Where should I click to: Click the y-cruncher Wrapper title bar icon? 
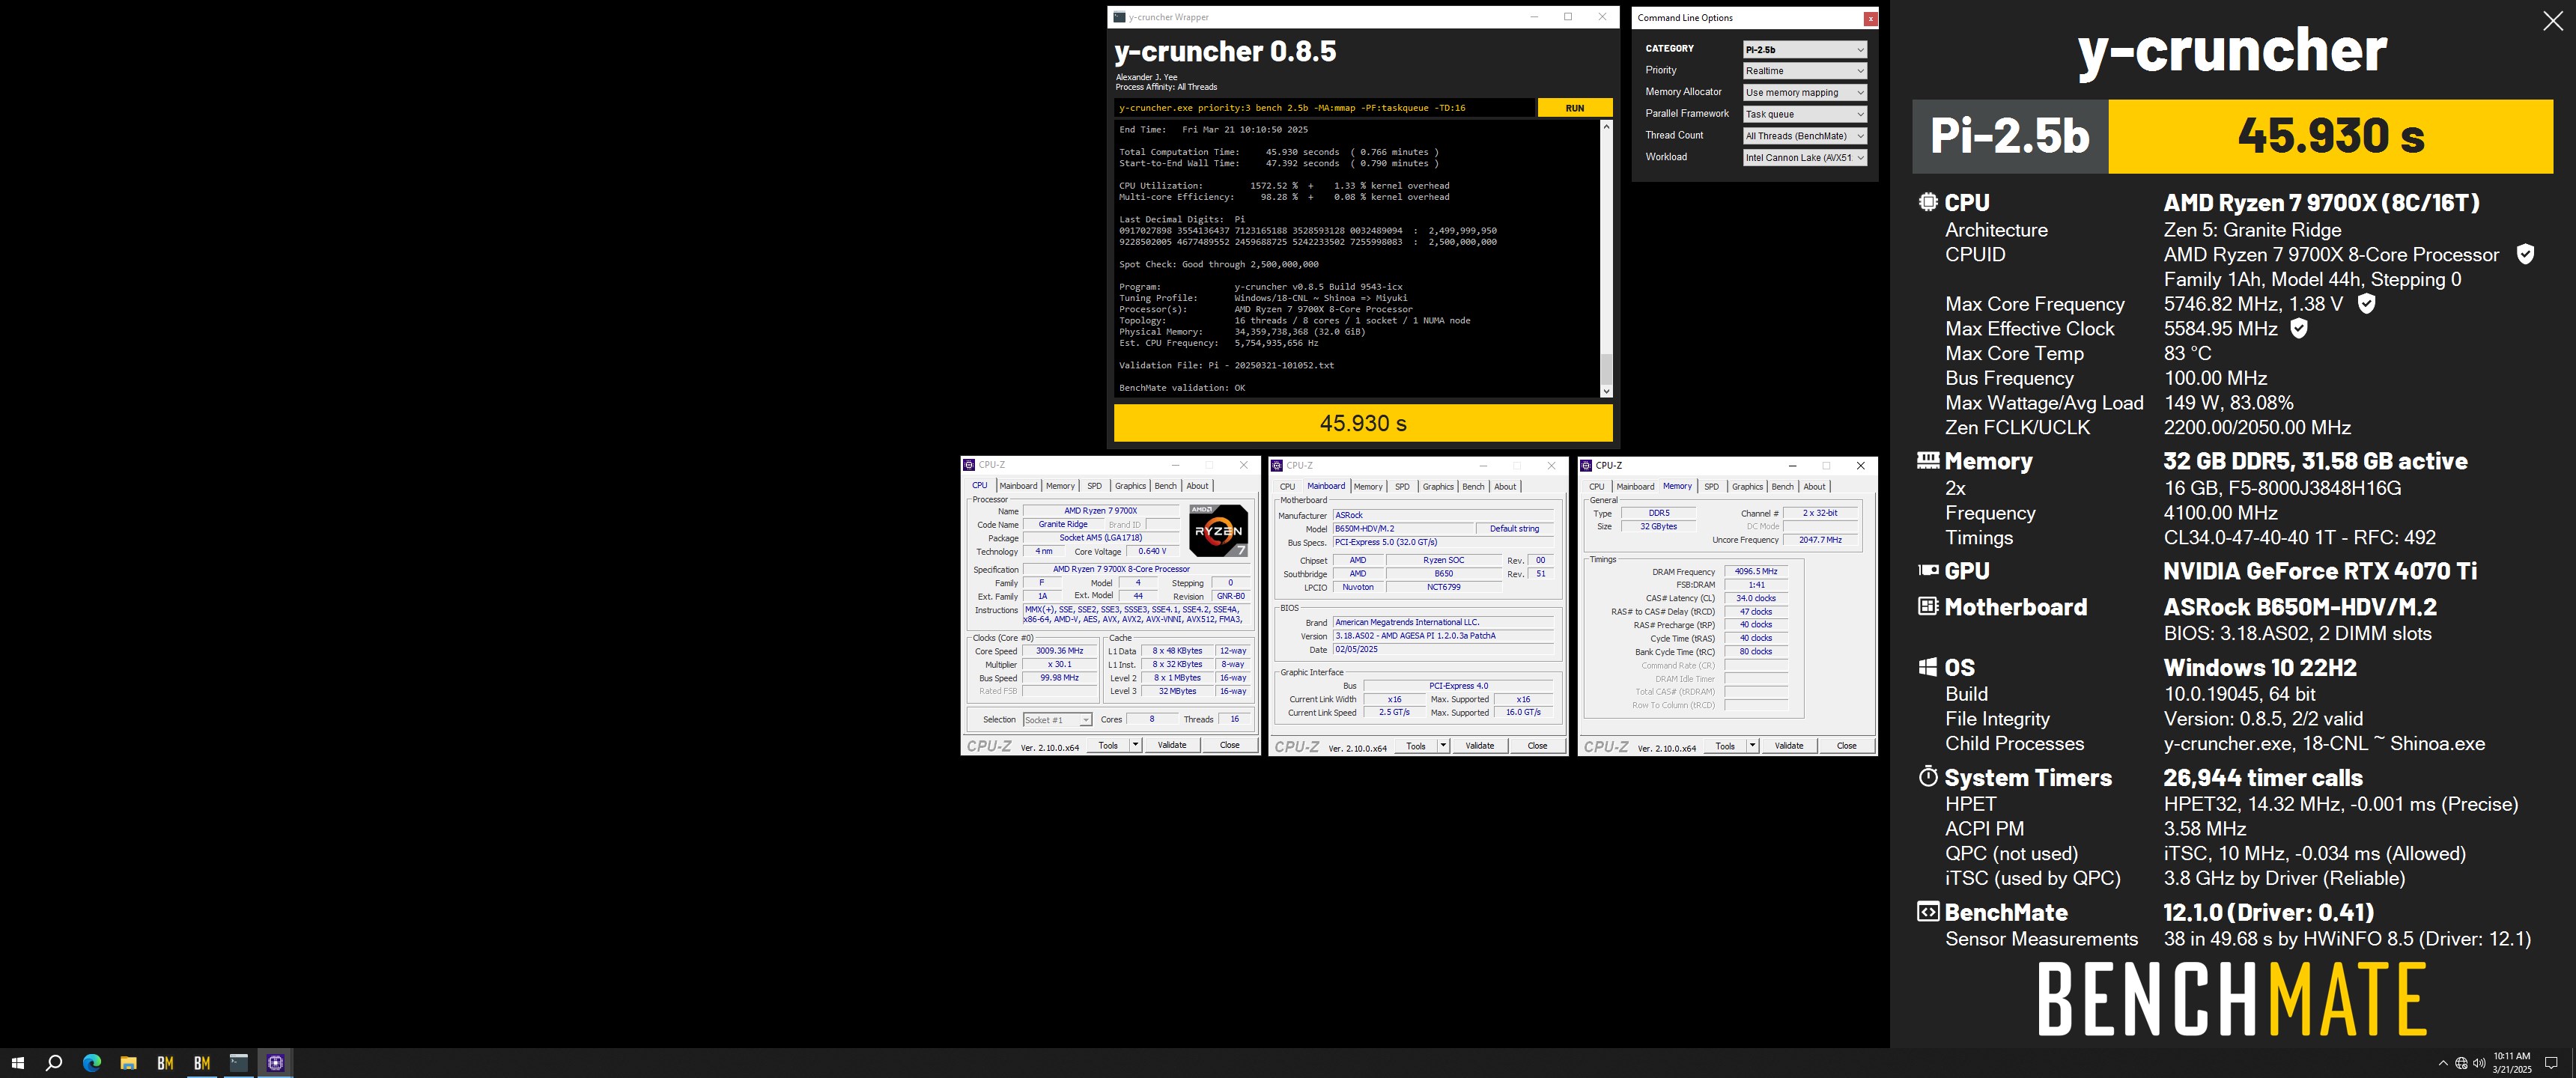pos(1120,17)
